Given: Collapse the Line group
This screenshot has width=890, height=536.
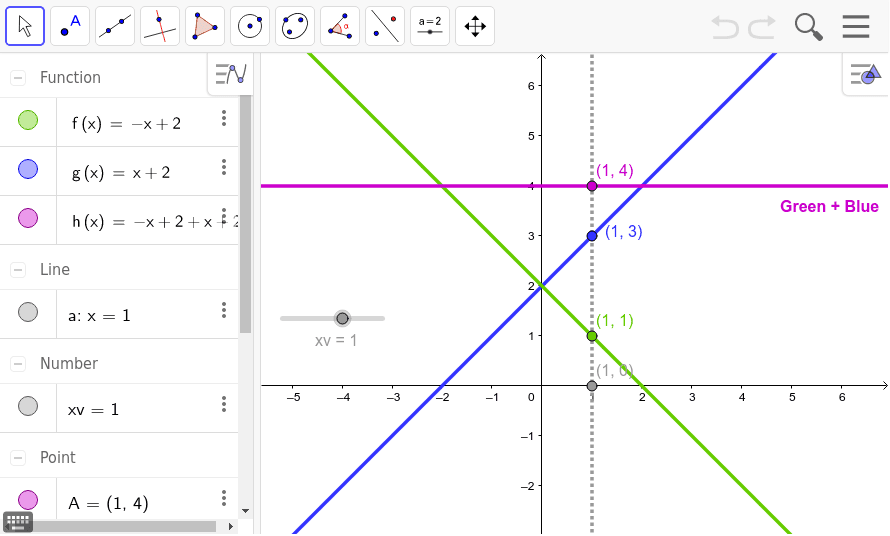Looking at the screenshot, I should [18, 269].
